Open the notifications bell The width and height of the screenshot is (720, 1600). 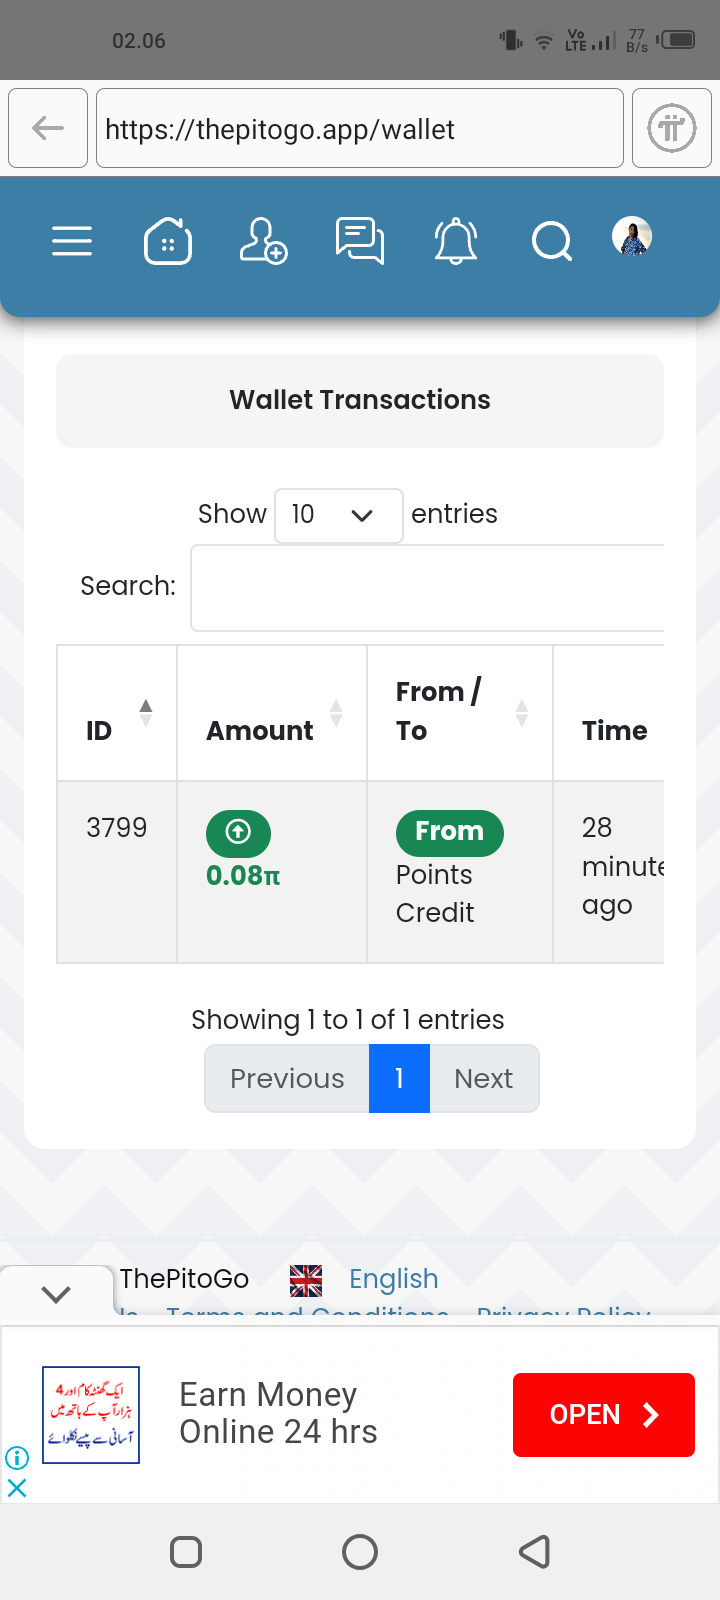[456, 241]
